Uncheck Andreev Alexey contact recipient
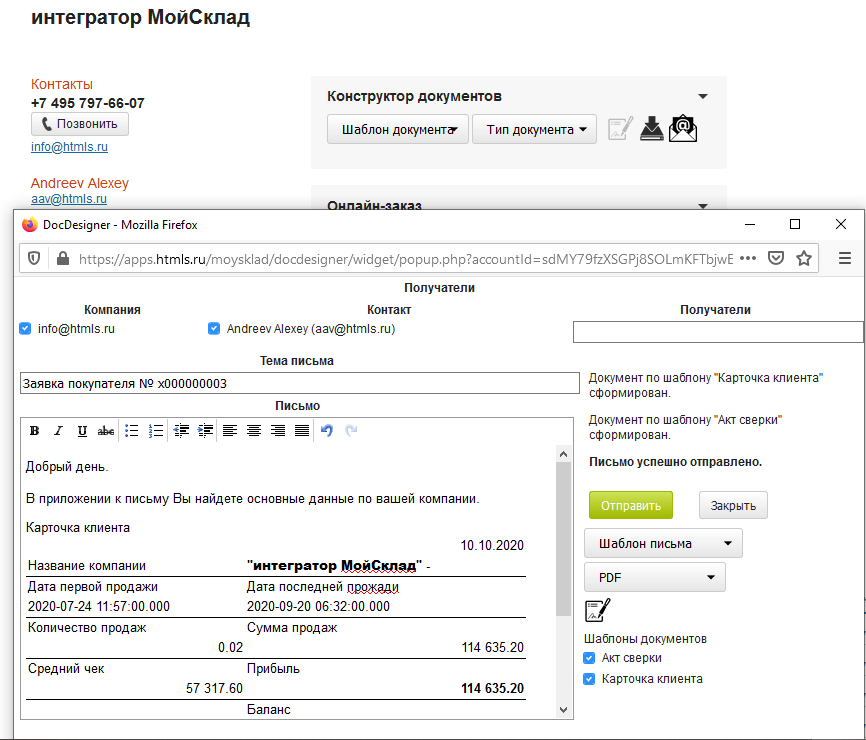866x740 pixels. [x=214, y=328]
